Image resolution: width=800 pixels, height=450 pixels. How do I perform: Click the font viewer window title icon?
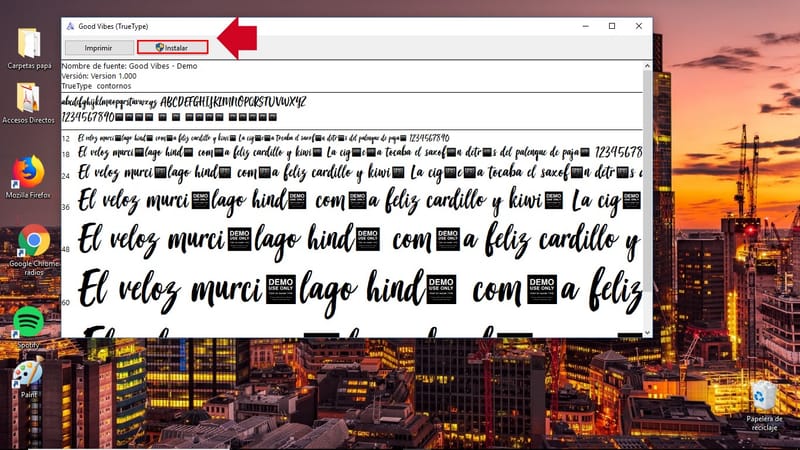pyautogui.click(x=70, y=26)
